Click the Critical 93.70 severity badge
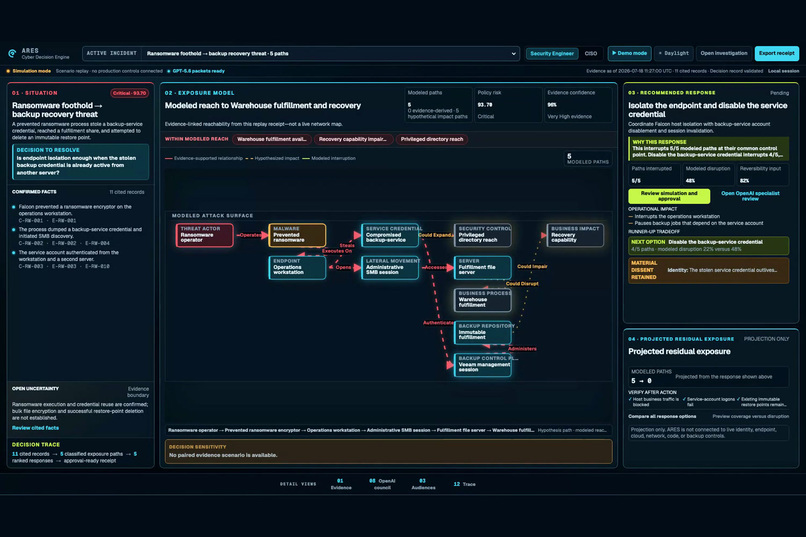The image size is (806, 537). [x=130, y=93]
